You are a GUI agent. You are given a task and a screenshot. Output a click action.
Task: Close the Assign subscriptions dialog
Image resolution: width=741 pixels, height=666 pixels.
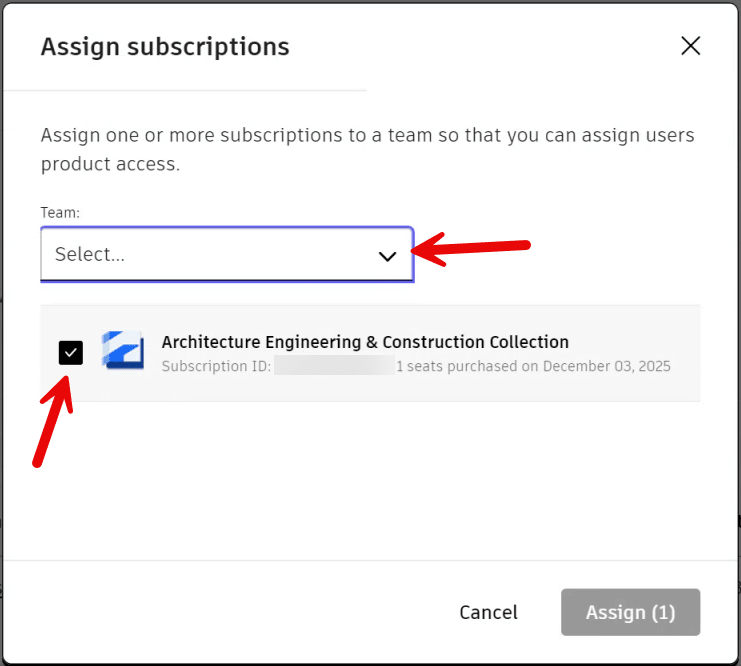point(690,46)
